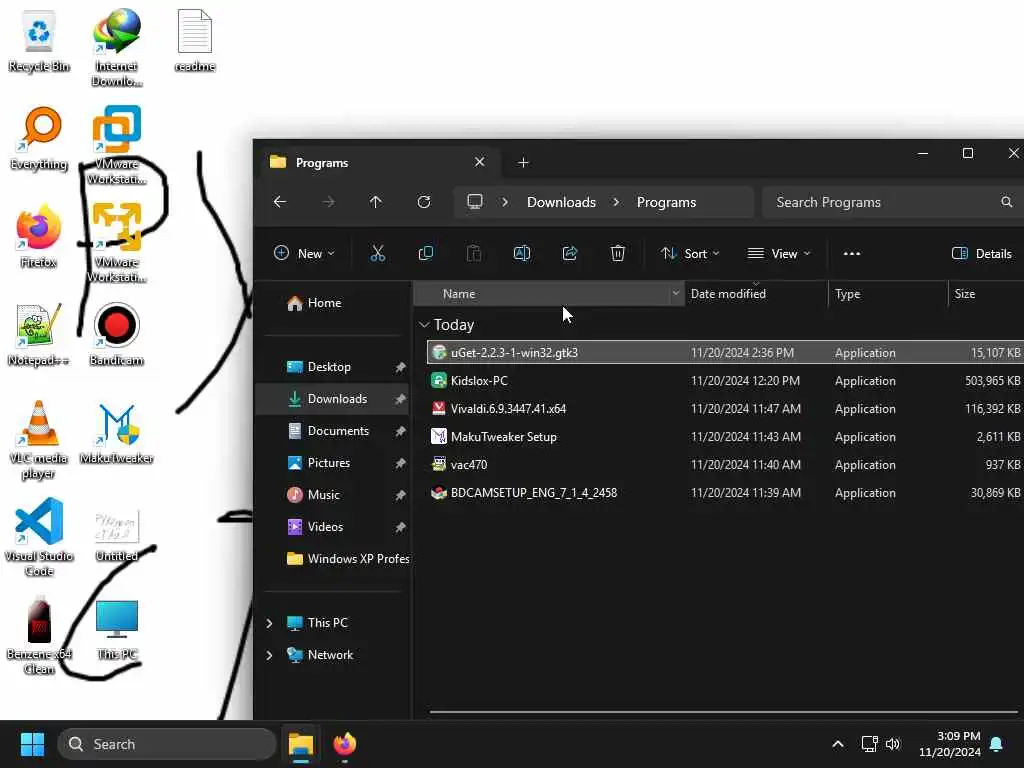
Task: Unpin Pictures from quick access
Action: 400,463
